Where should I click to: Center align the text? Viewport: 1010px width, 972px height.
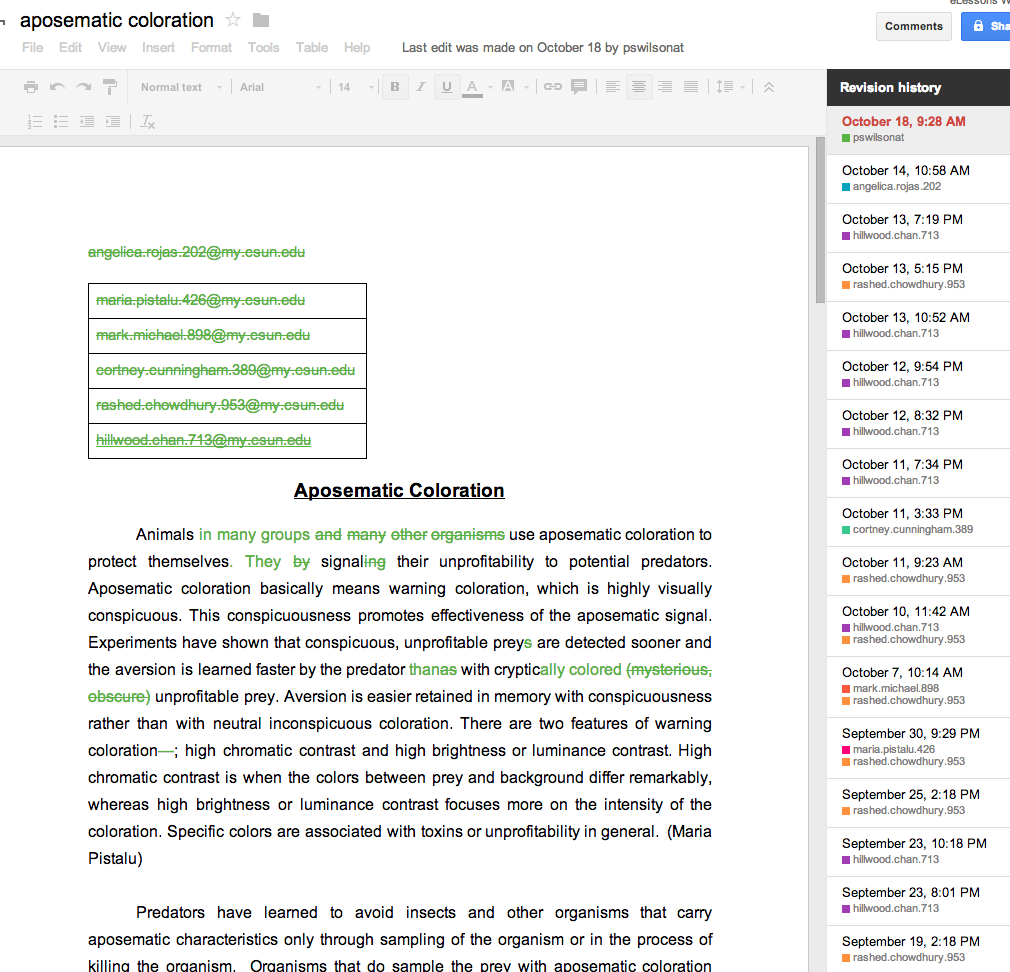pyautogui.click(x=639, y=86)
